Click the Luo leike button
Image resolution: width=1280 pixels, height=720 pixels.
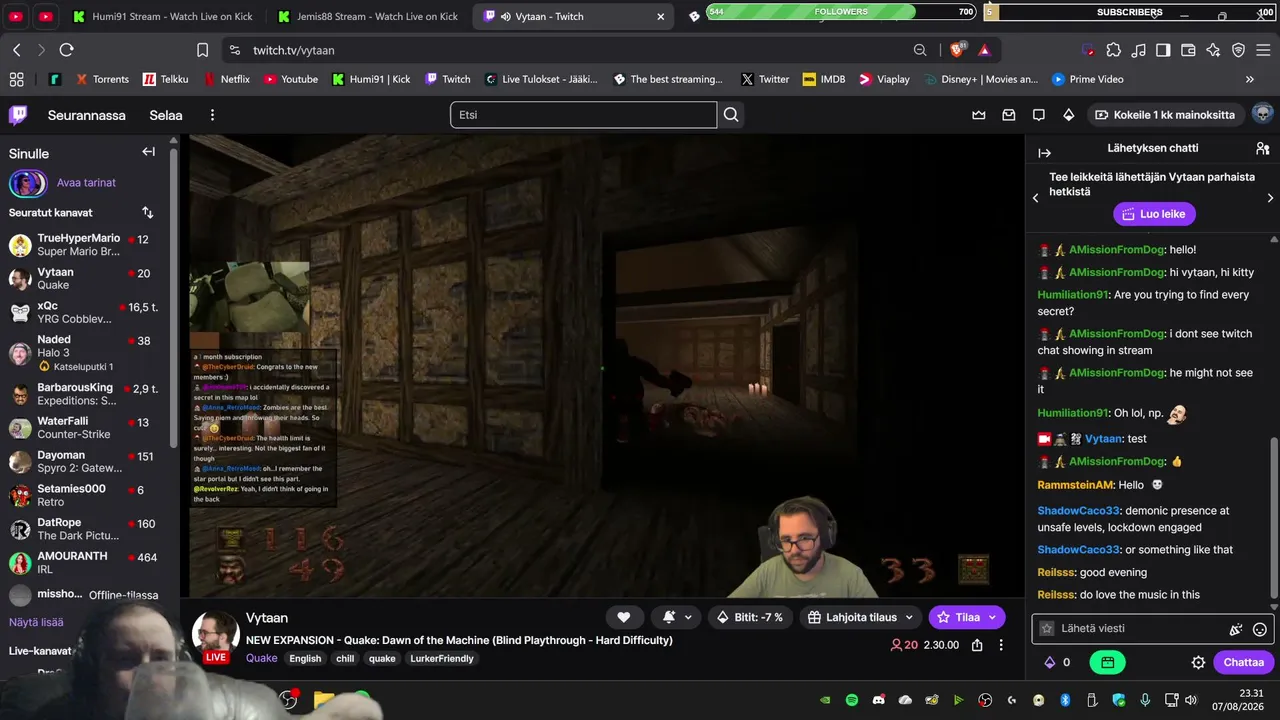[x=1154, y=214]
